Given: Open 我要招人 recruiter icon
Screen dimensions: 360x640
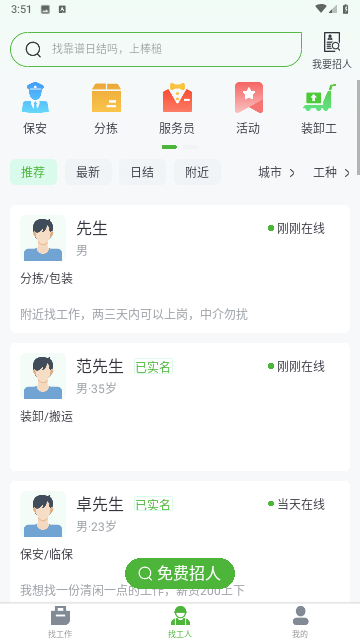Looking at the screenshot, I should click(x=331, y=51).
